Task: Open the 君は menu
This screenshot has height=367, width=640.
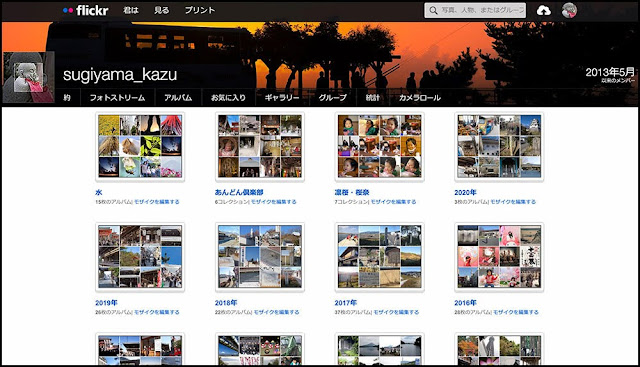Action: [131, 11]
